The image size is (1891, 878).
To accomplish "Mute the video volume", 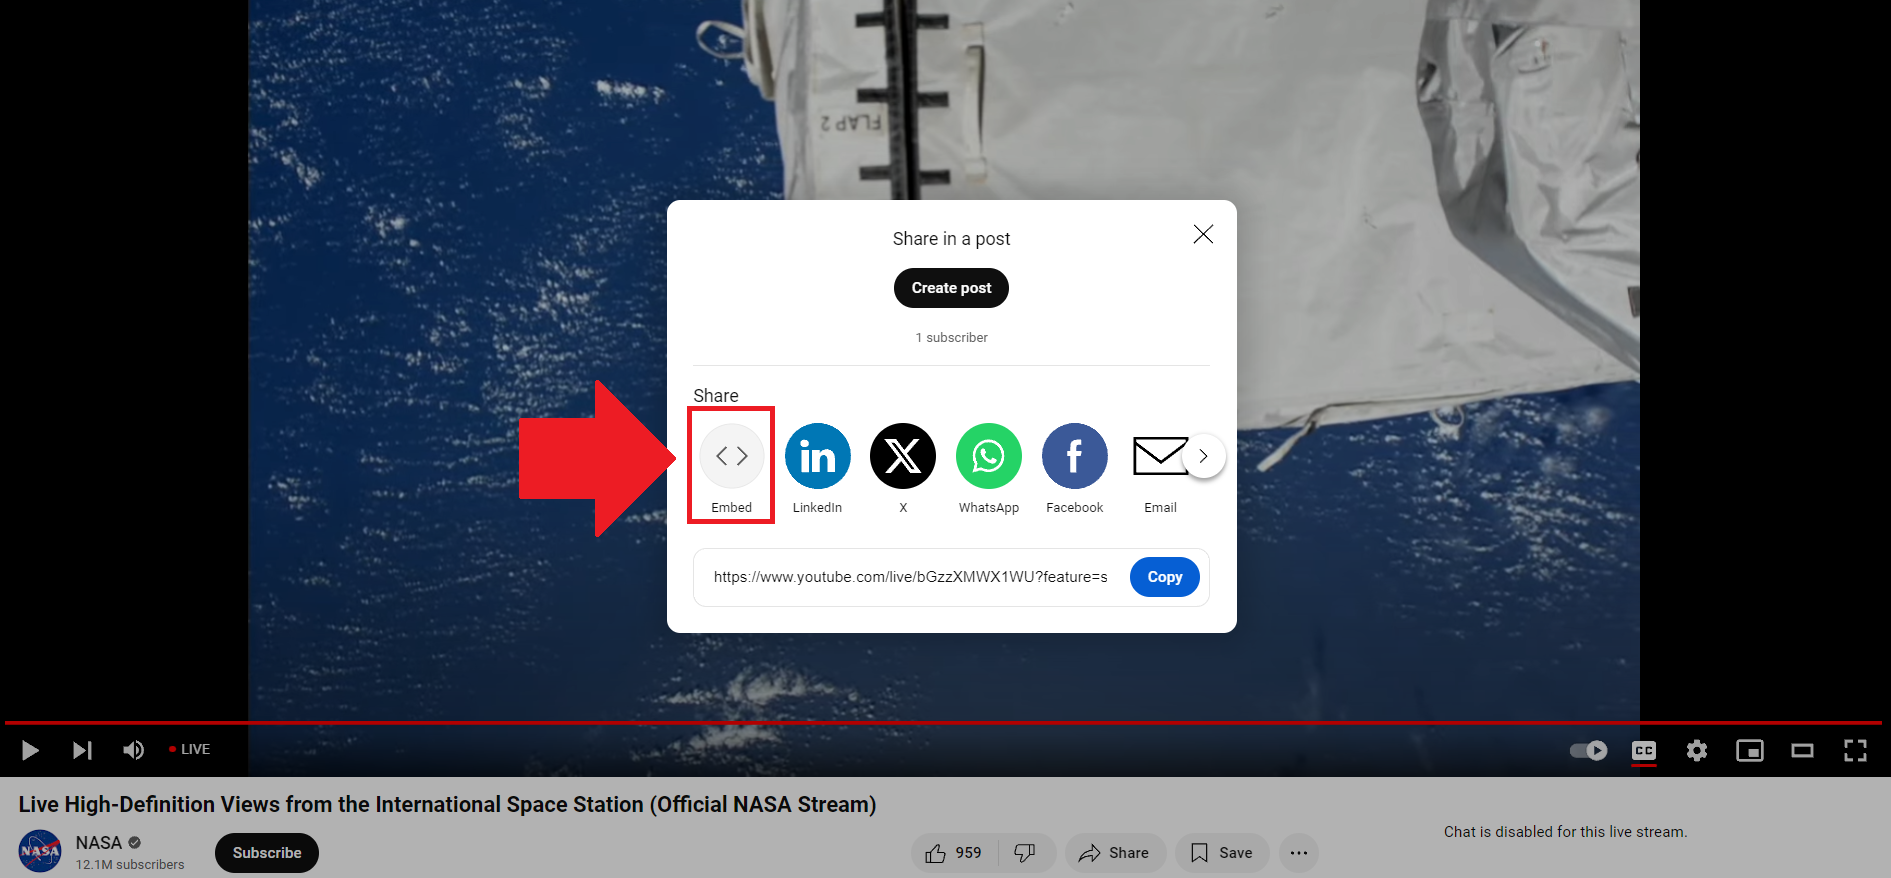I will click(133, 750).
